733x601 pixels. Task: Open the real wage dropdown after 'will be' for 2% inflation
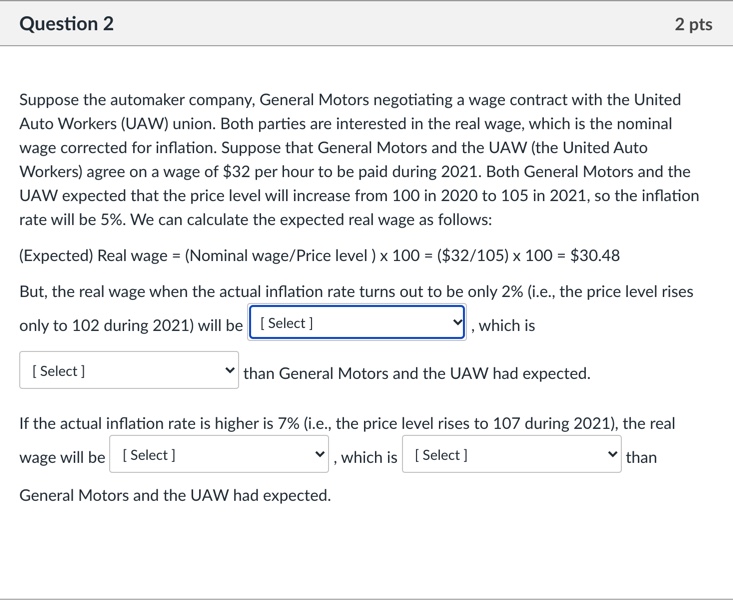pyautogui.click(x=357, y=322)
